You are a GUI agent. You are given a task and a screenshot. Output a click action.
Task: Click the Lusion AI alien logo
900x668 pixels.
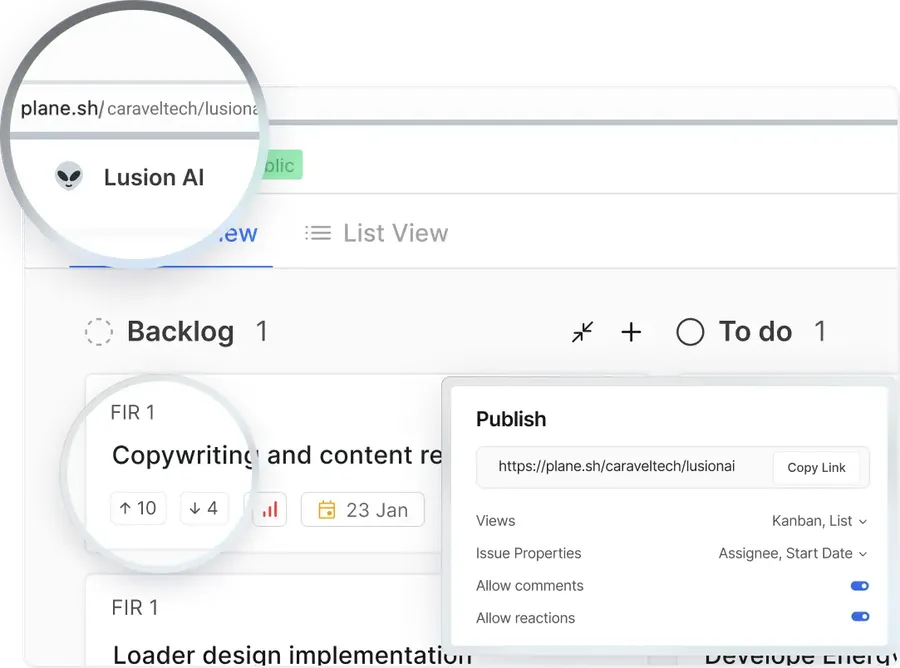(x=69, y=176)
